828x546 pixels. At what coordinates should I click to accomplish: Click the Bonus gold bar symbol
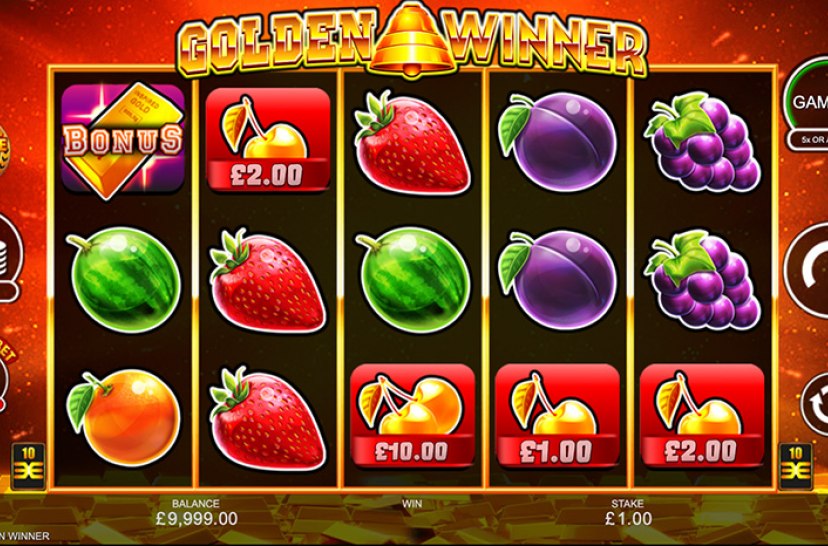(x=123, y=140)
